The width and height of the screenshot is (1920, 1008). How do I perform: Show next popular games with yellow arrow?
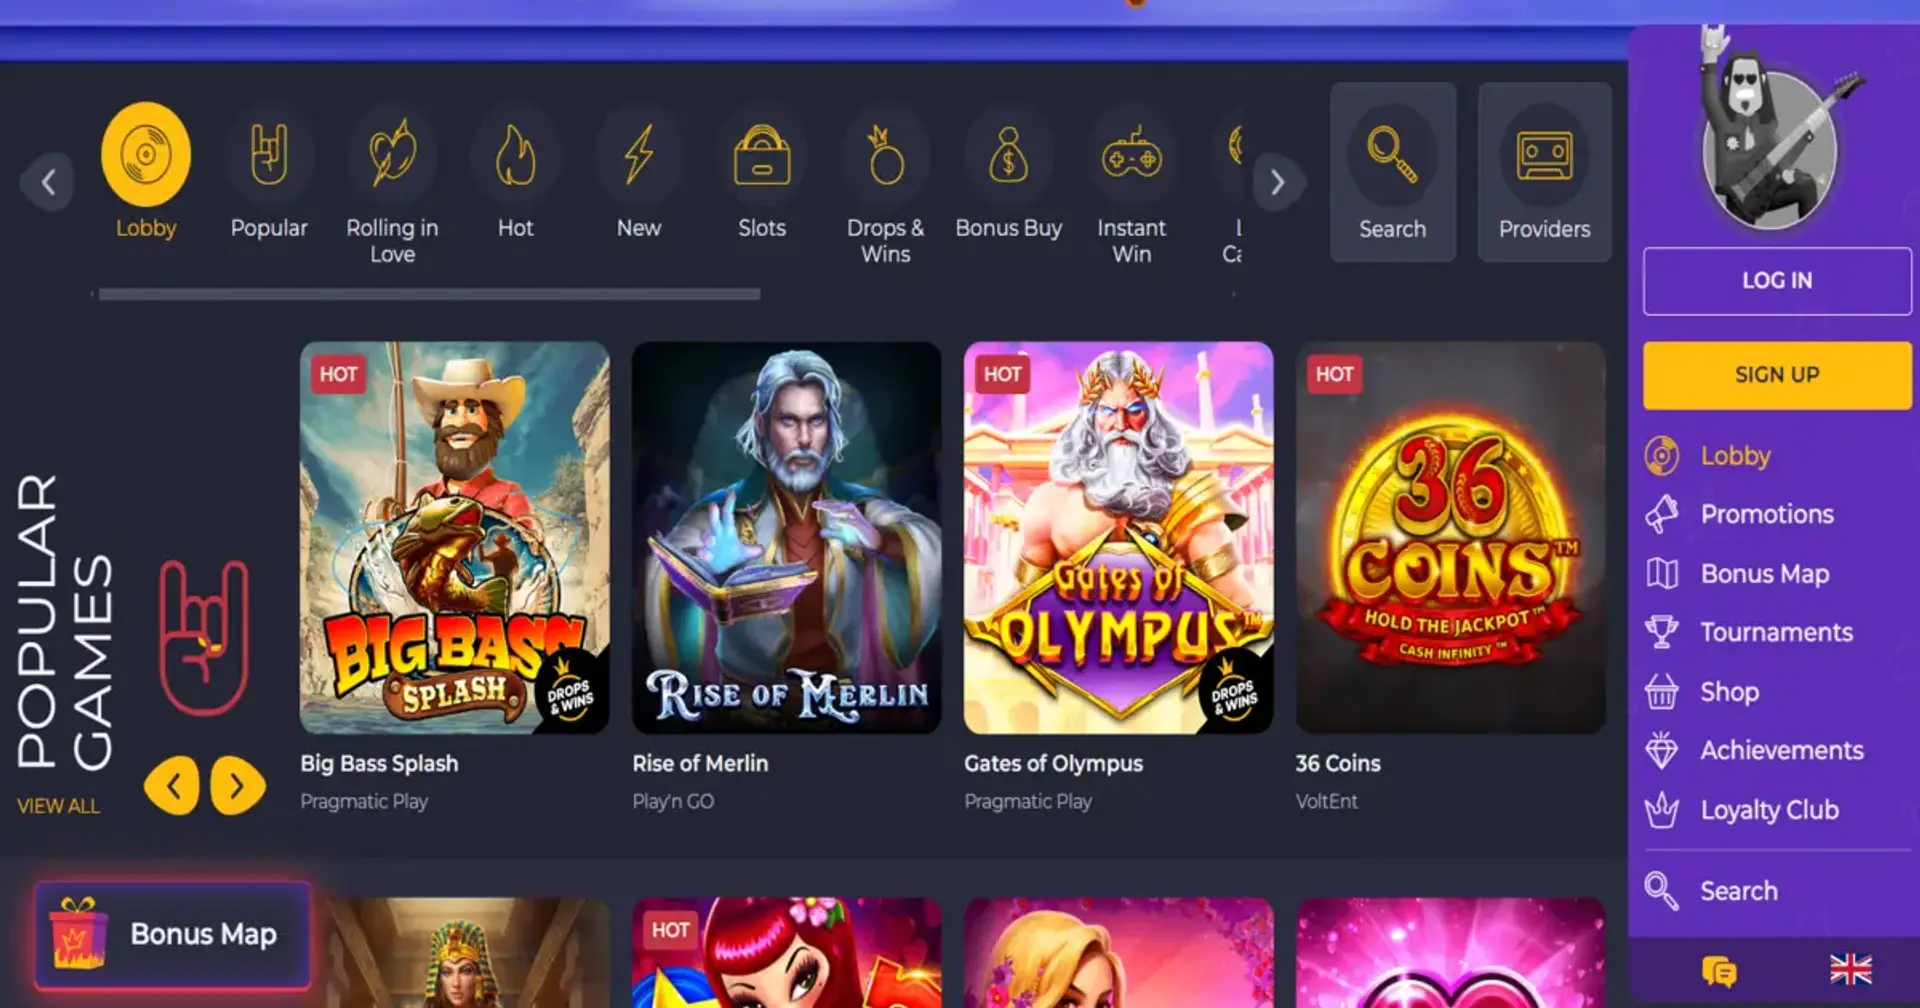[x=237, y=786]
